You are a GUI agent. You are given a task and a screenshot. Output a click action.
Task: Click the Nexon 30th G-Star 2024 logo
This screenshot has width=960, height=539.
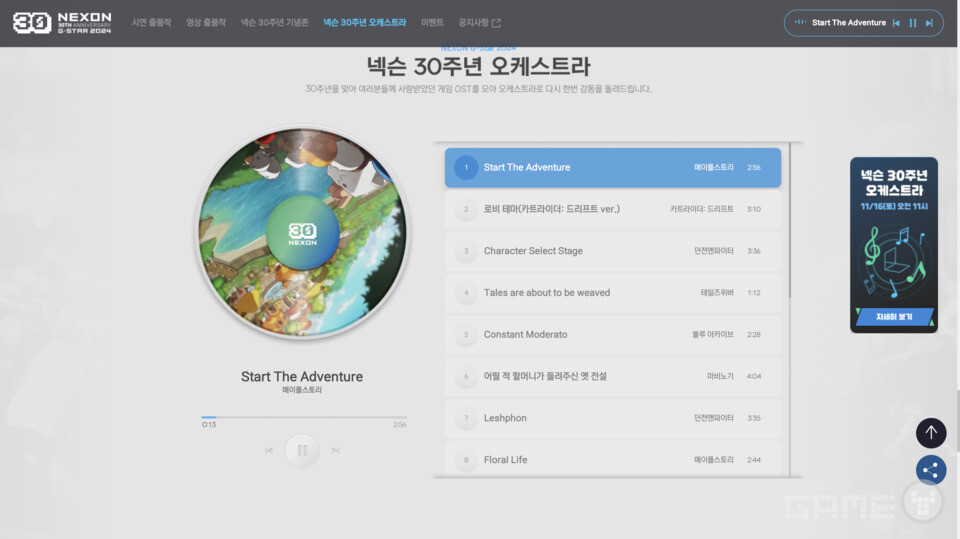(62, 23)
